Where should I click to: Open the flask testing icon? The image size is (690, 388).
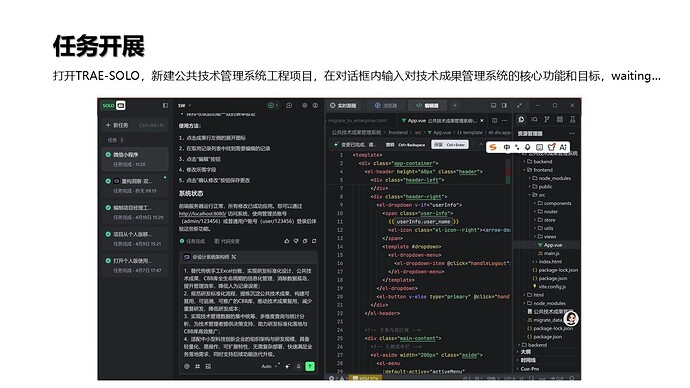coord(573,119)
